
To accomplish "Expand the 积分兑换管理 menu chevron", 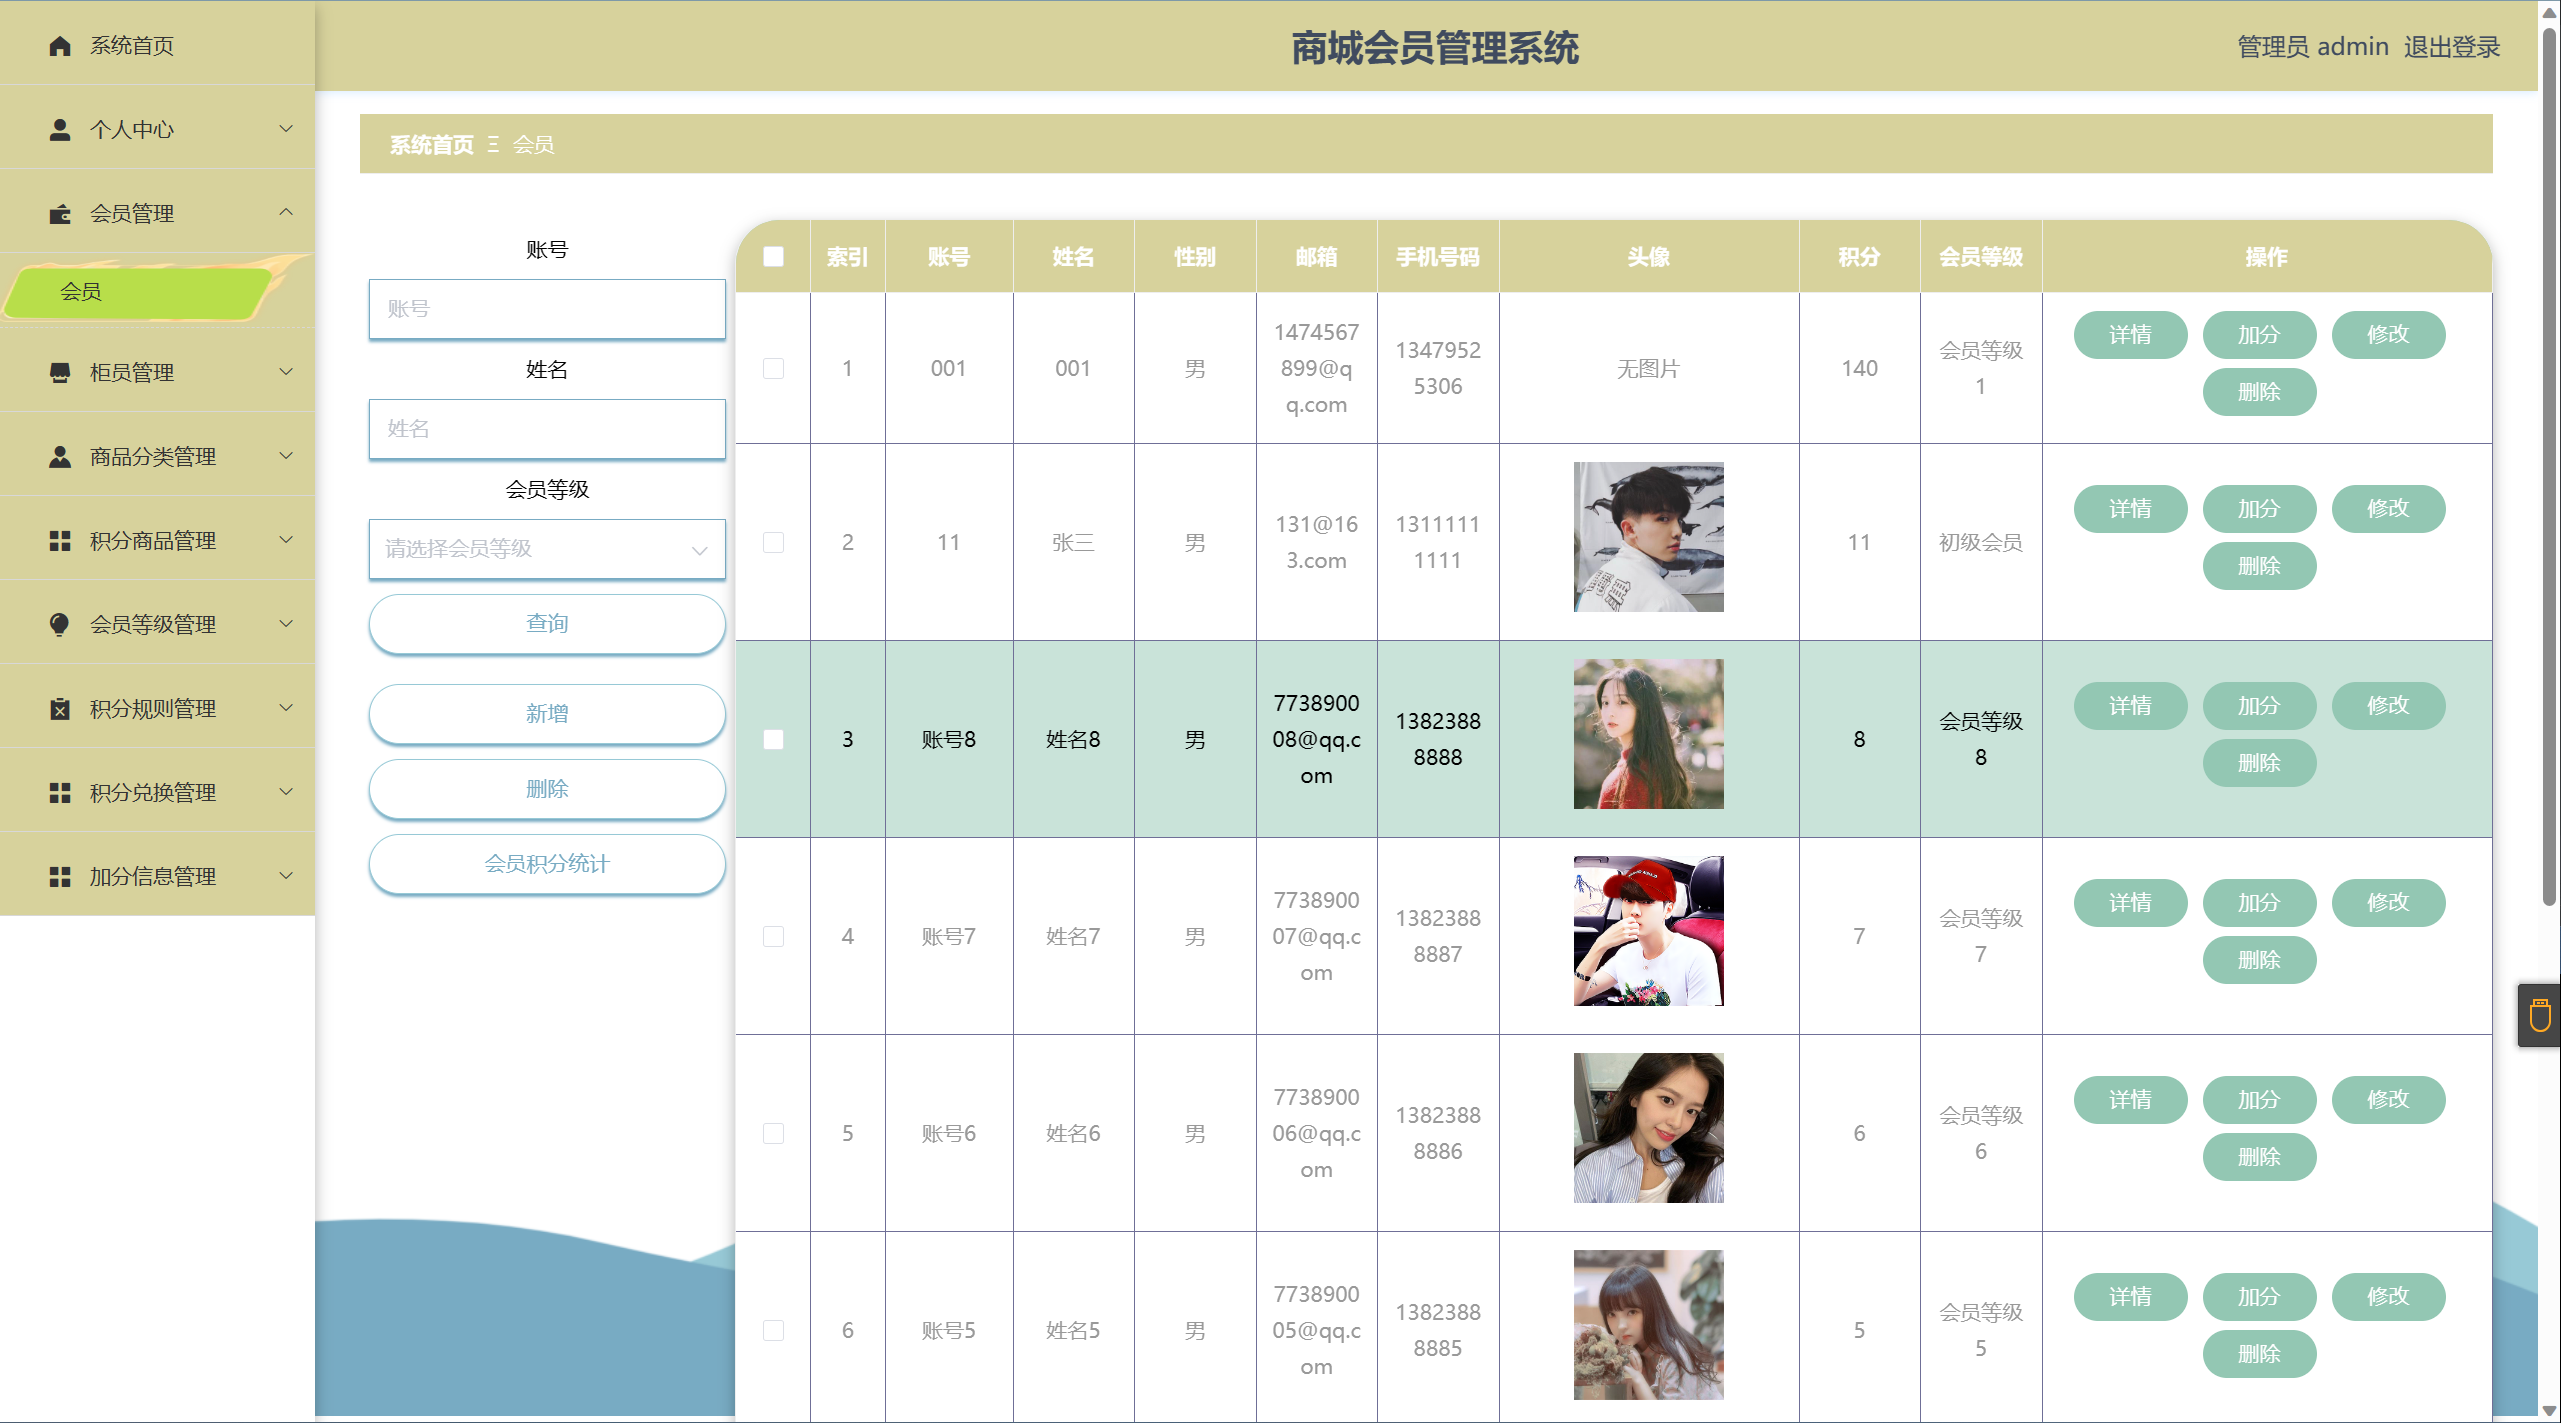I will coord(286,792).
